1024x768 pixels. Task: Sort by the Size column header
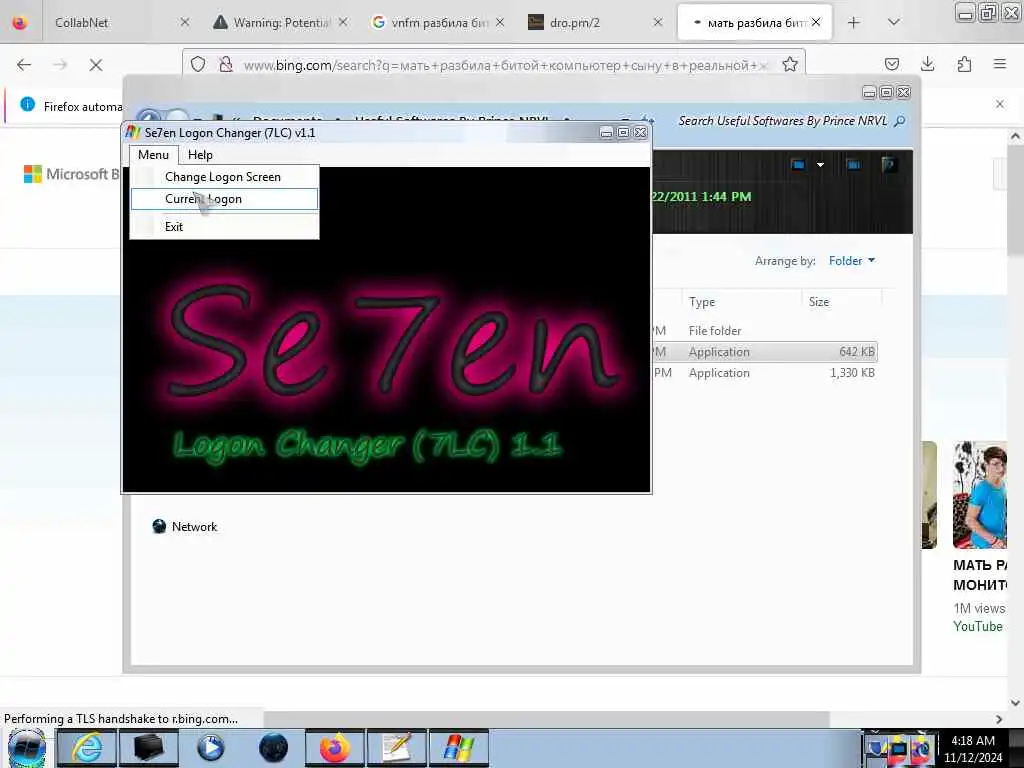click(841, 302)
